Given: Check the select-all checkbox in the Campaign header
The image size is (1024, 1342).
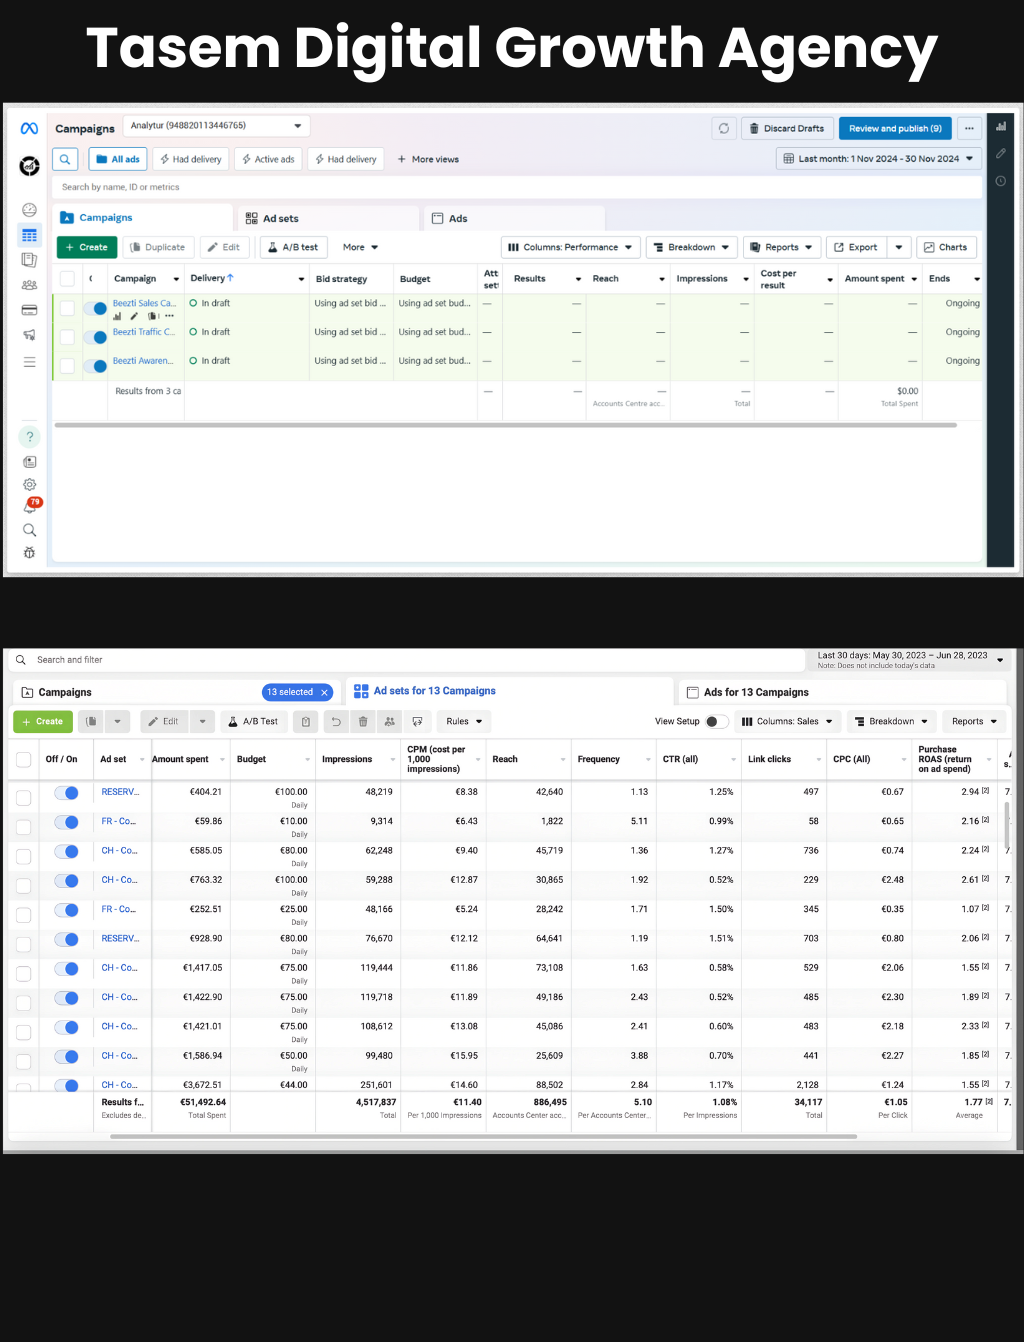Looking at the screenshot, I should 67,279.
